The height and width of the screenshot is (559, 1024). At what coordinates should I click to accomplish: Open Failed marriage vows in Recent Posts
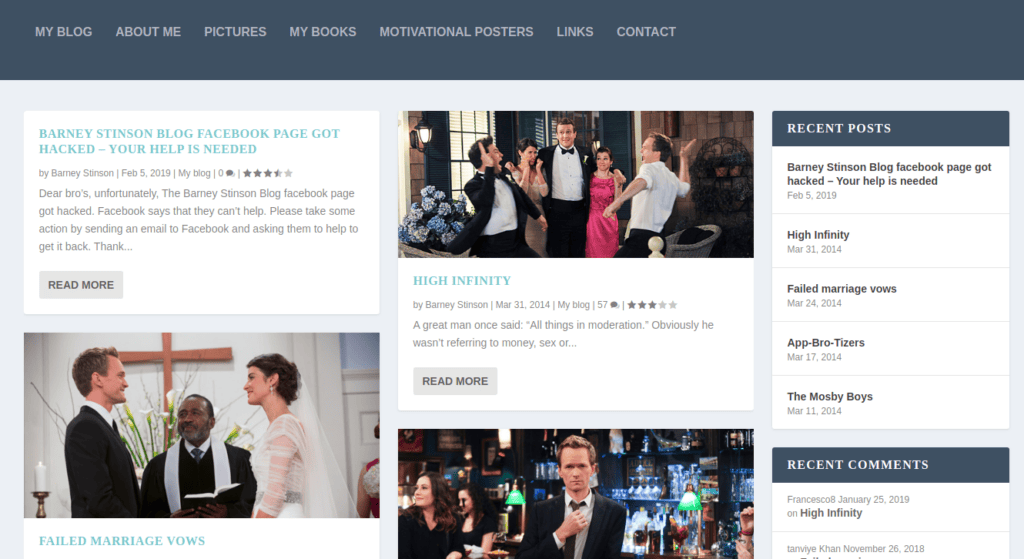(842, 289)
